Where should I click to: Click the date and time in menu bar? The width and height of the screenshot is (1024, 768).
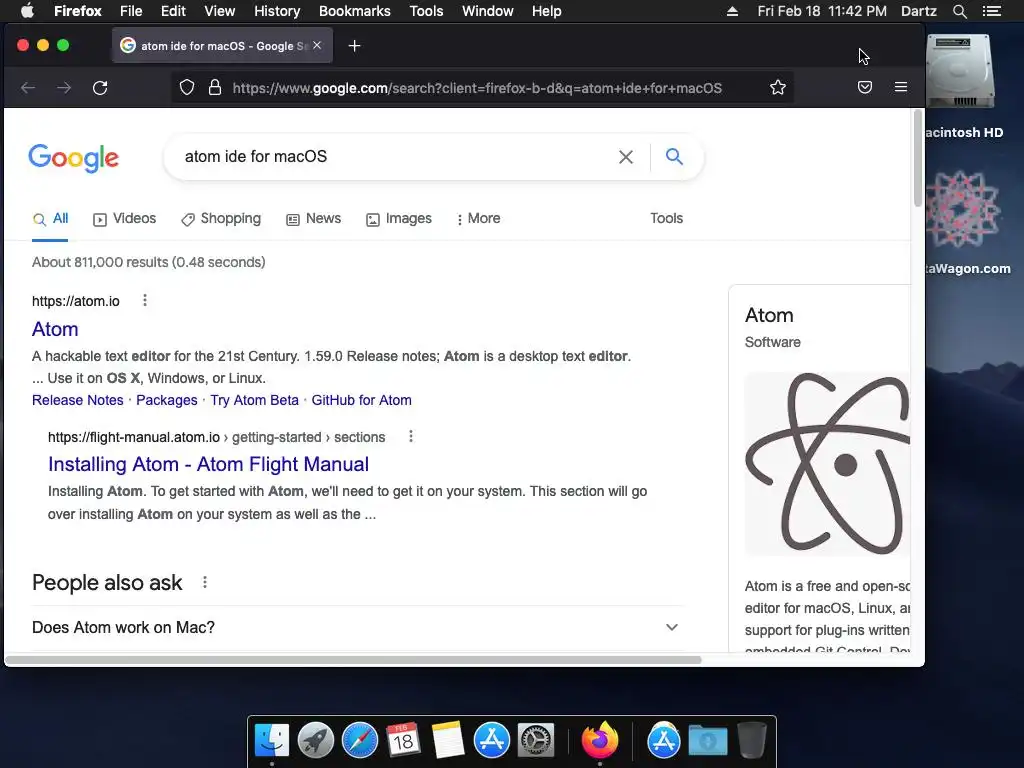pos(822,11)
